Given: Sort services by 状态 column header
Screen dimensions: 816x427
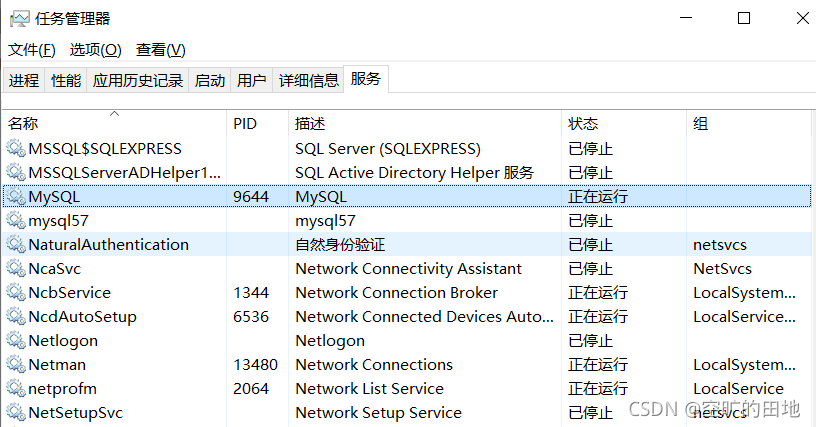Looking at the screenshot, I should click(623, 124).
